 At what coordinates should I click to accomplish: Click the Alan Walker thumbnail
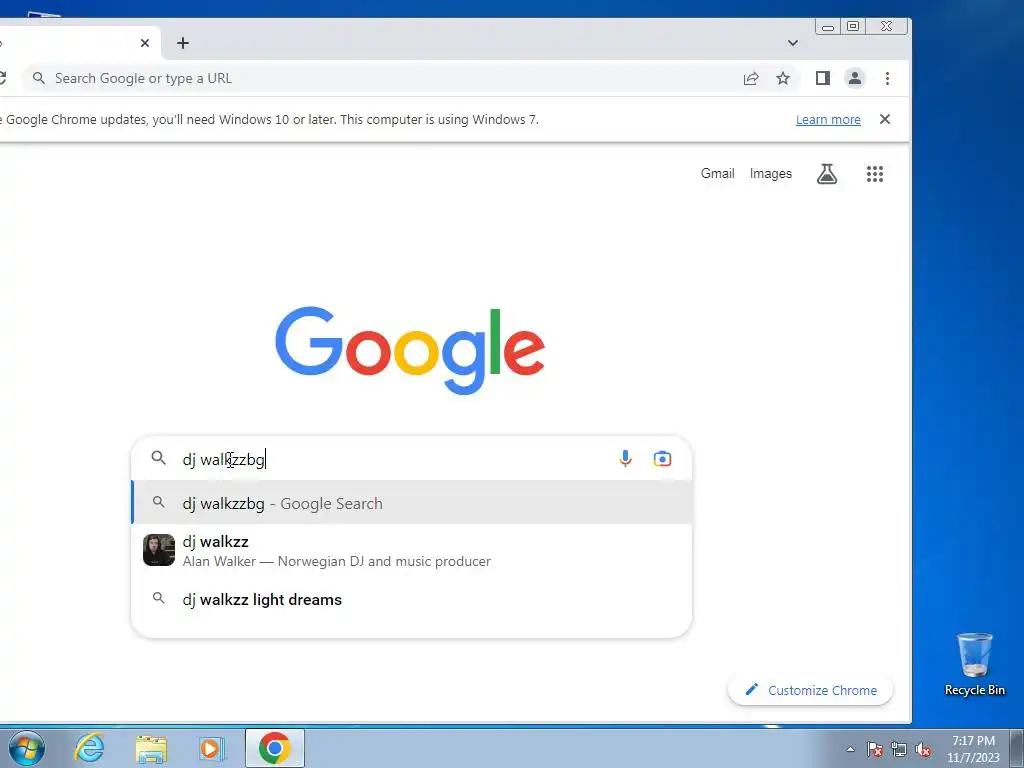coord(159,550)
